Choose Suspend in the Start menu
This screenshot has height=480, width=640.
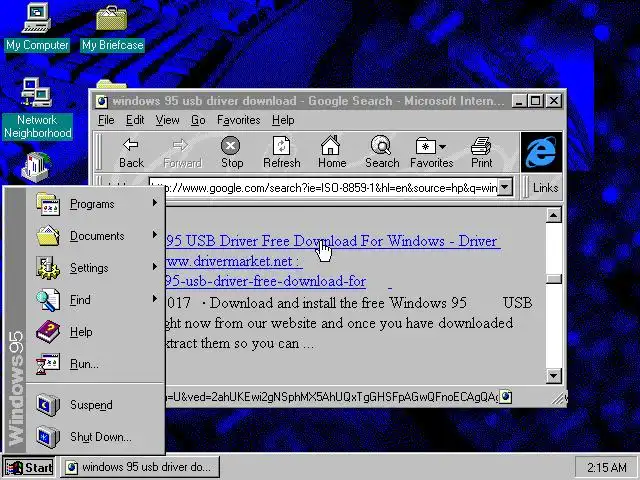coord(96,404)
